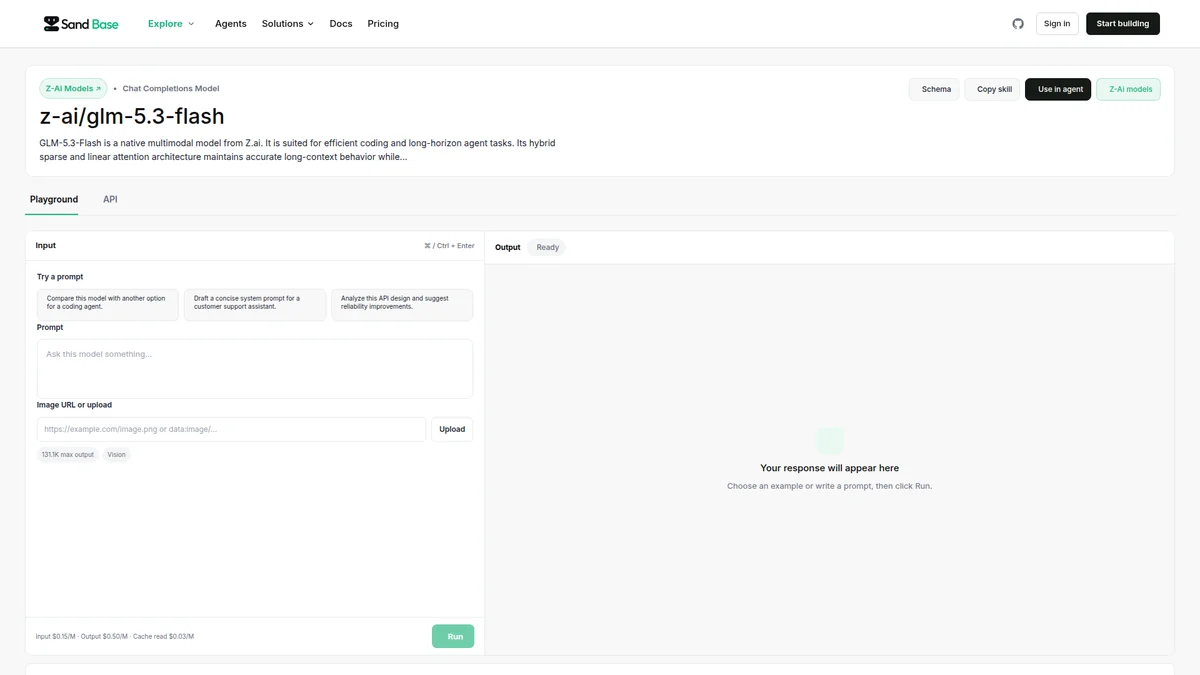Click the Copy skill button
1200x675 pixels.
(992, 89)
